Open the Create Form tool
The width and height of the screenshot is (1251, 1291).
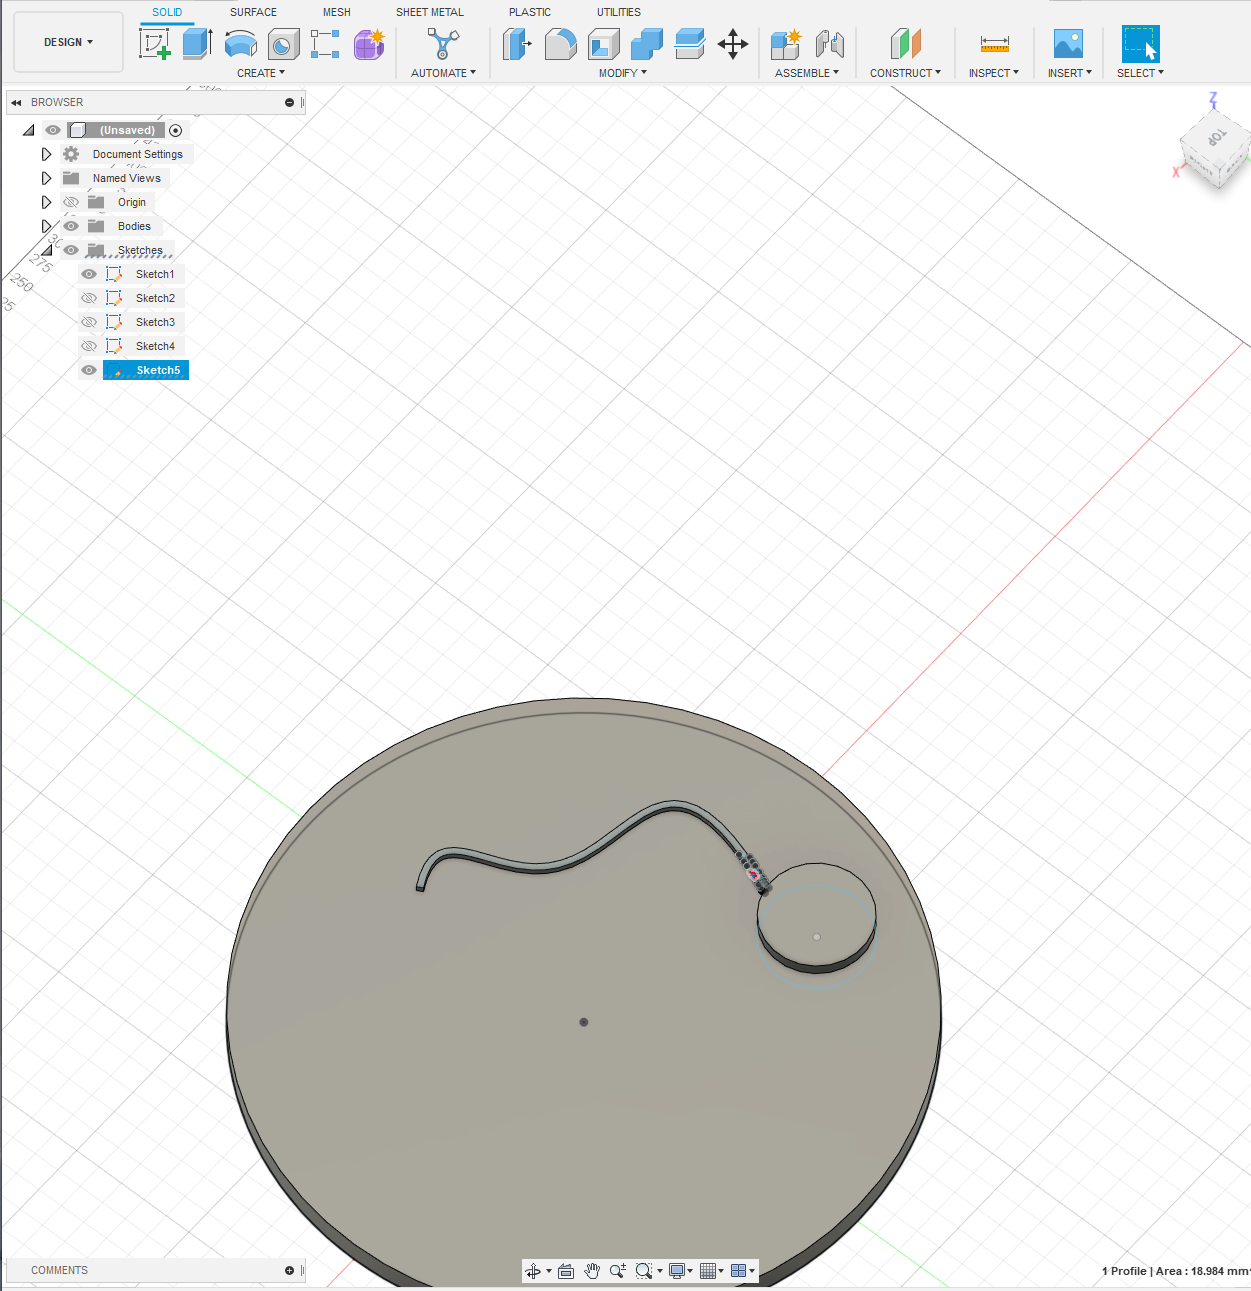369,44
